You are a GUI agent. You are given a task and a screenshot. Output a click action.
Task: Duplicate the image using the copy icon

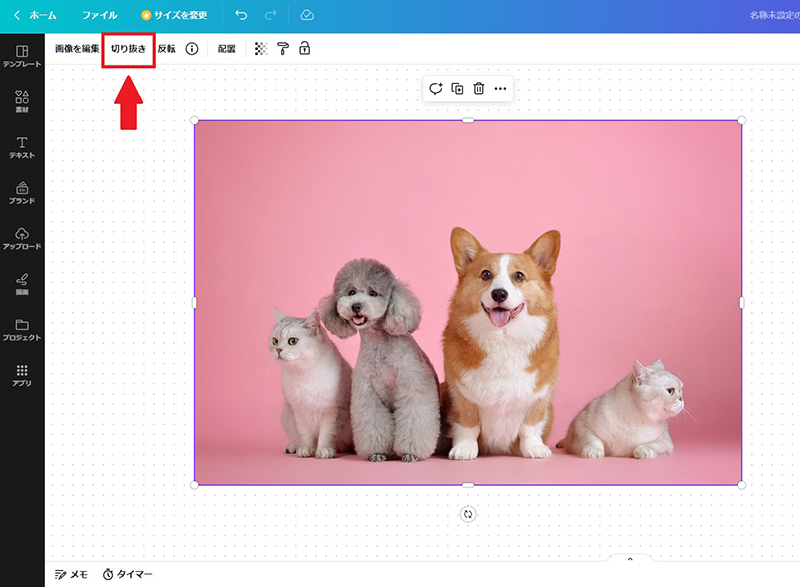click(457, 89)
